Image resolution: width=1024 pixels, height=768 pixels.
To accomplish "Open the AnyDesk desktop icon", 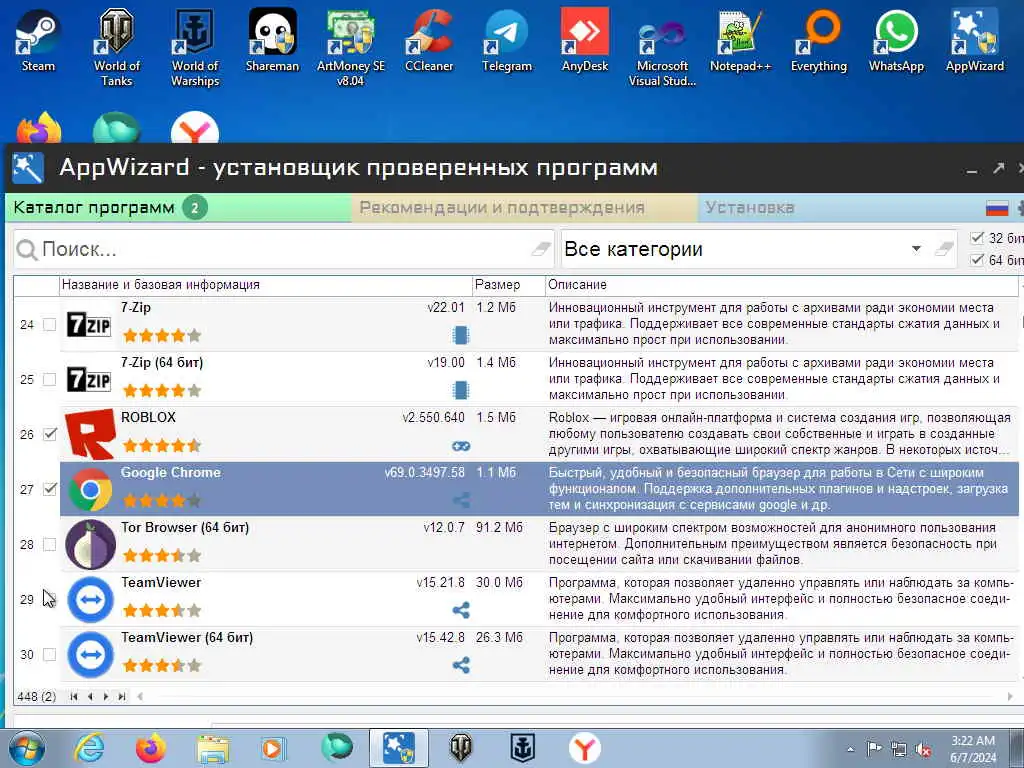I will point(584,39).
